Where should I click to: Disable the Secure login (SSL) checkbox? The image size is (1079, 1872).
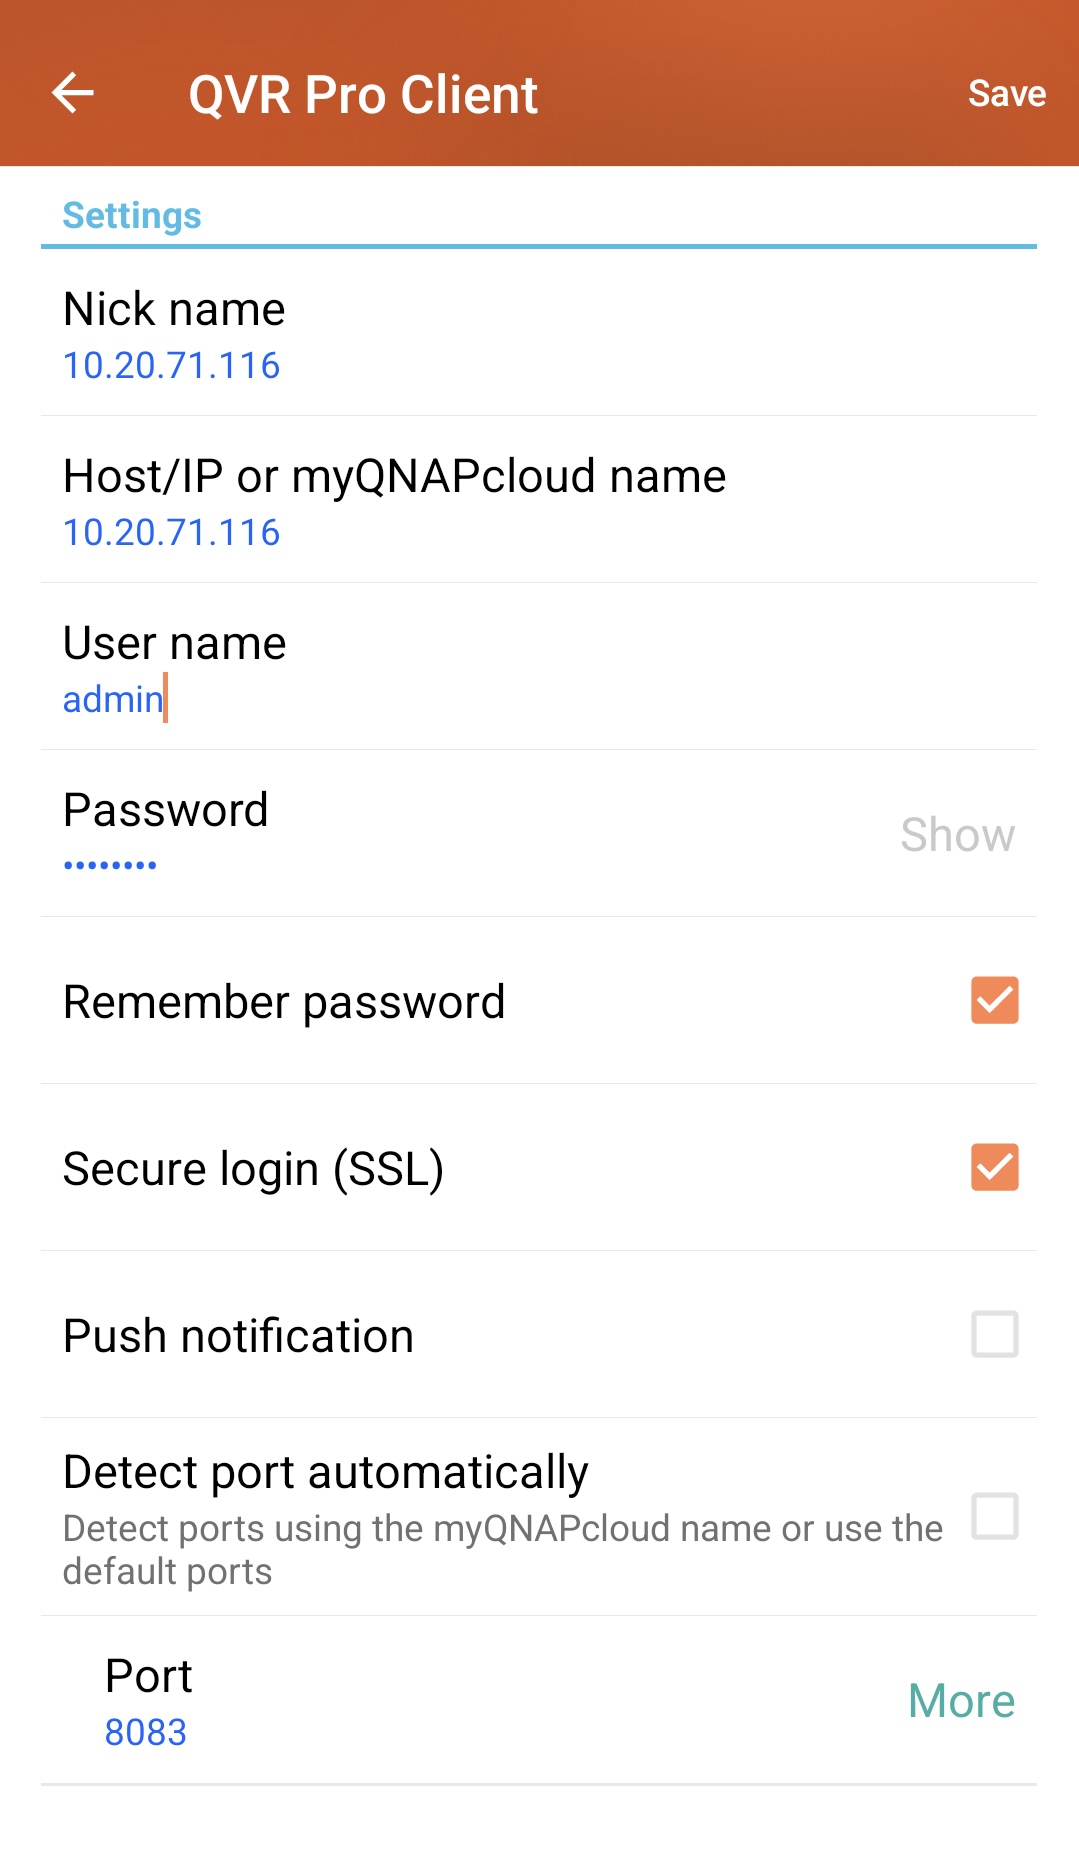[x=994, y=1168]
